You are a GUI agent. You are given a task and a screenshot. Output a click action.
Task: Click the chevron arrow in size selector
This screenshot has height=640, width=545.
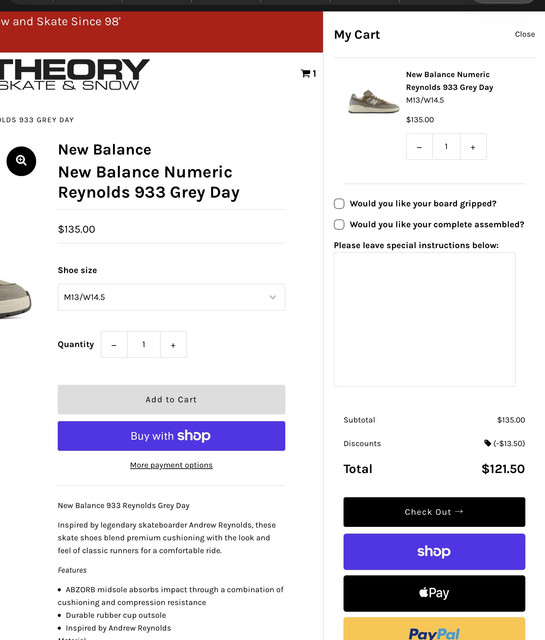(273, 297)
